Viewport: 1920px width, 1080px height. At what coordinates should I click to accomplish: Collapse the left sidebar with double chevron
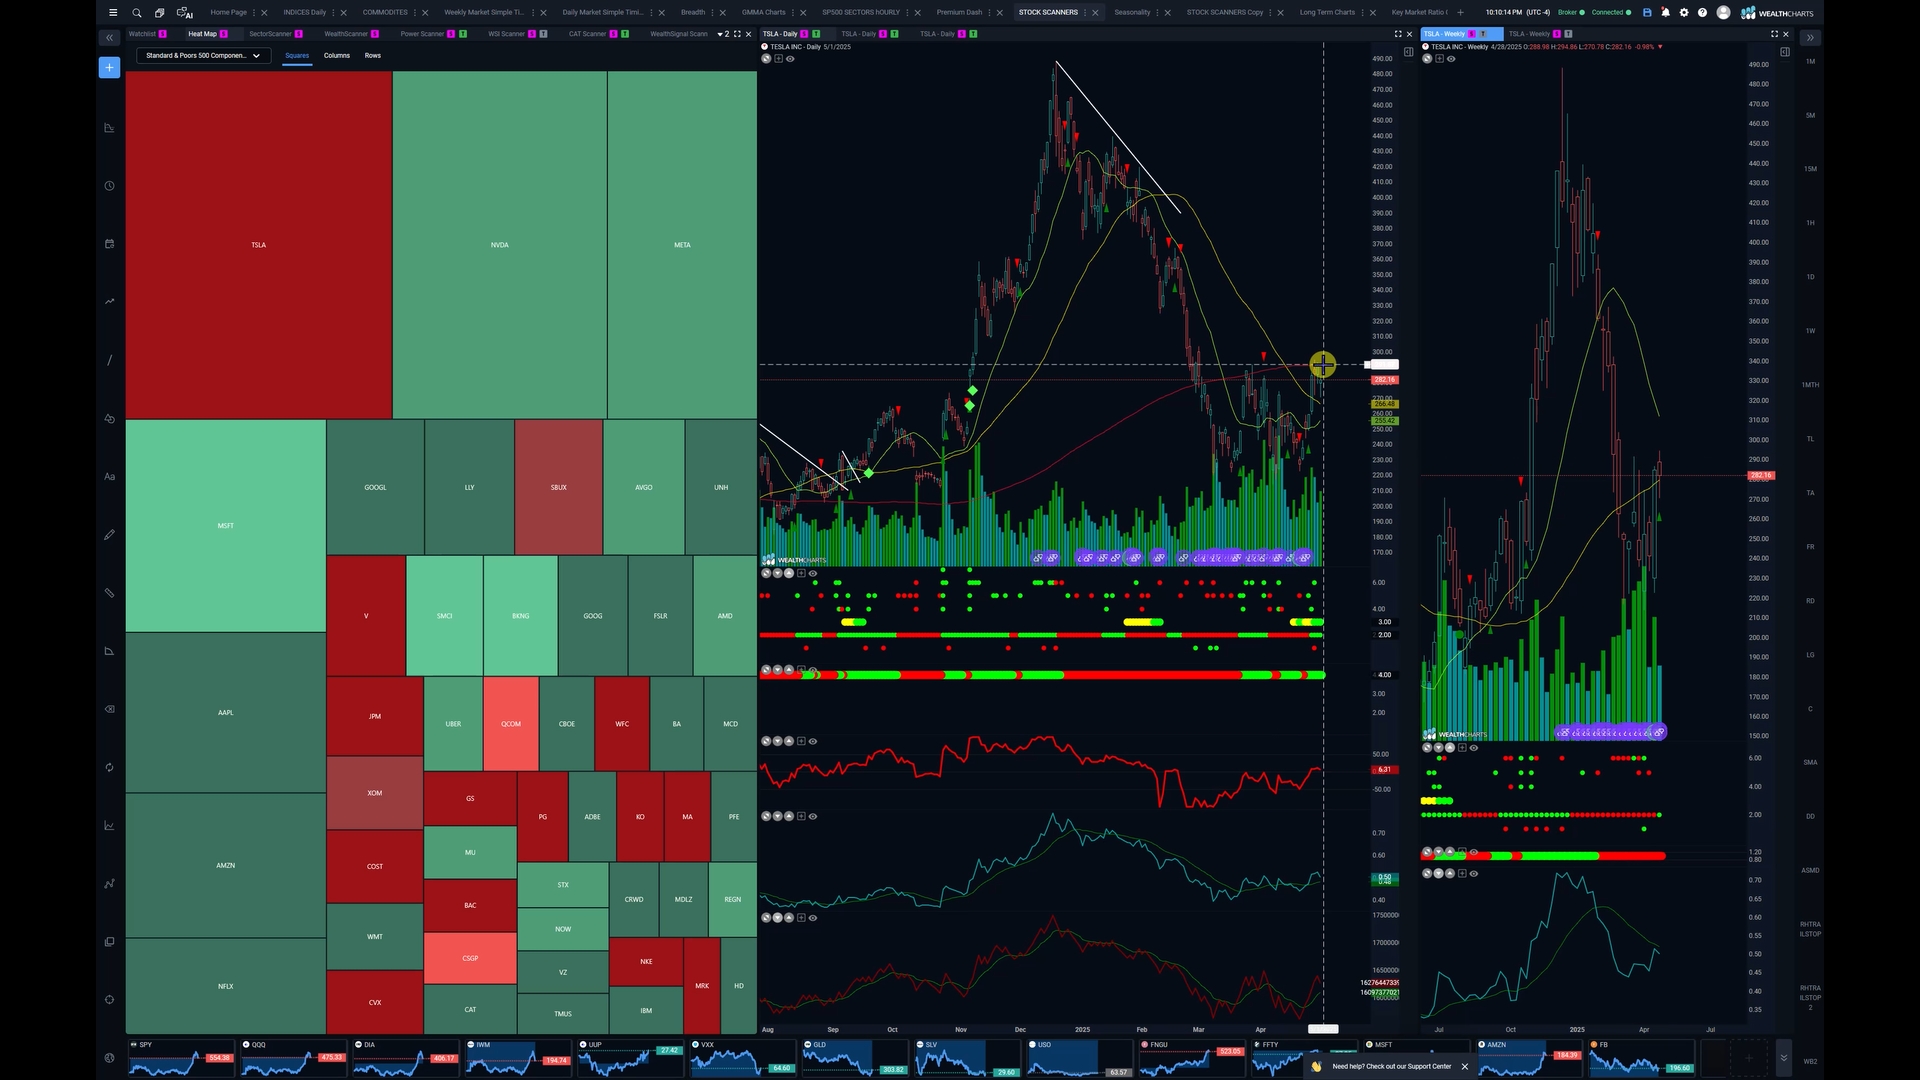pos(109,37)
